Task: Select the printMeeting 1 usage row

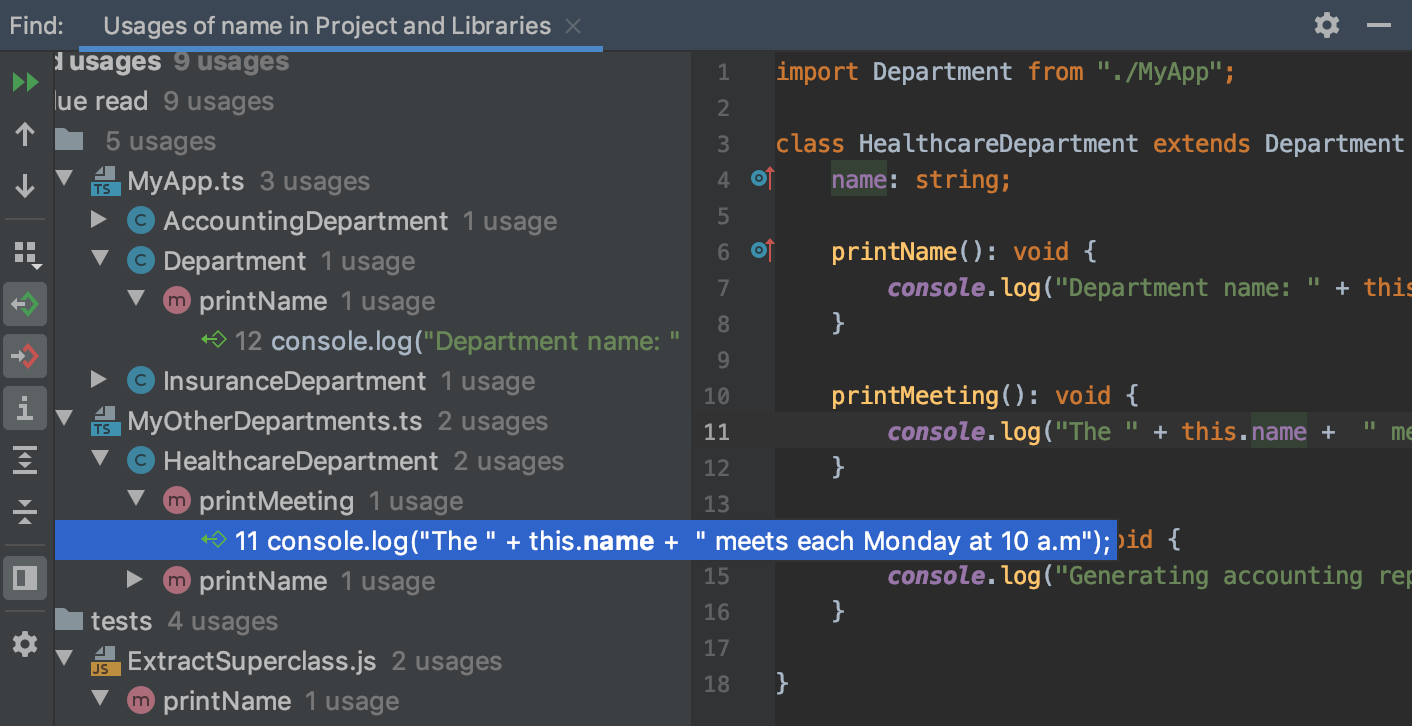Action: tap(373, 501)
